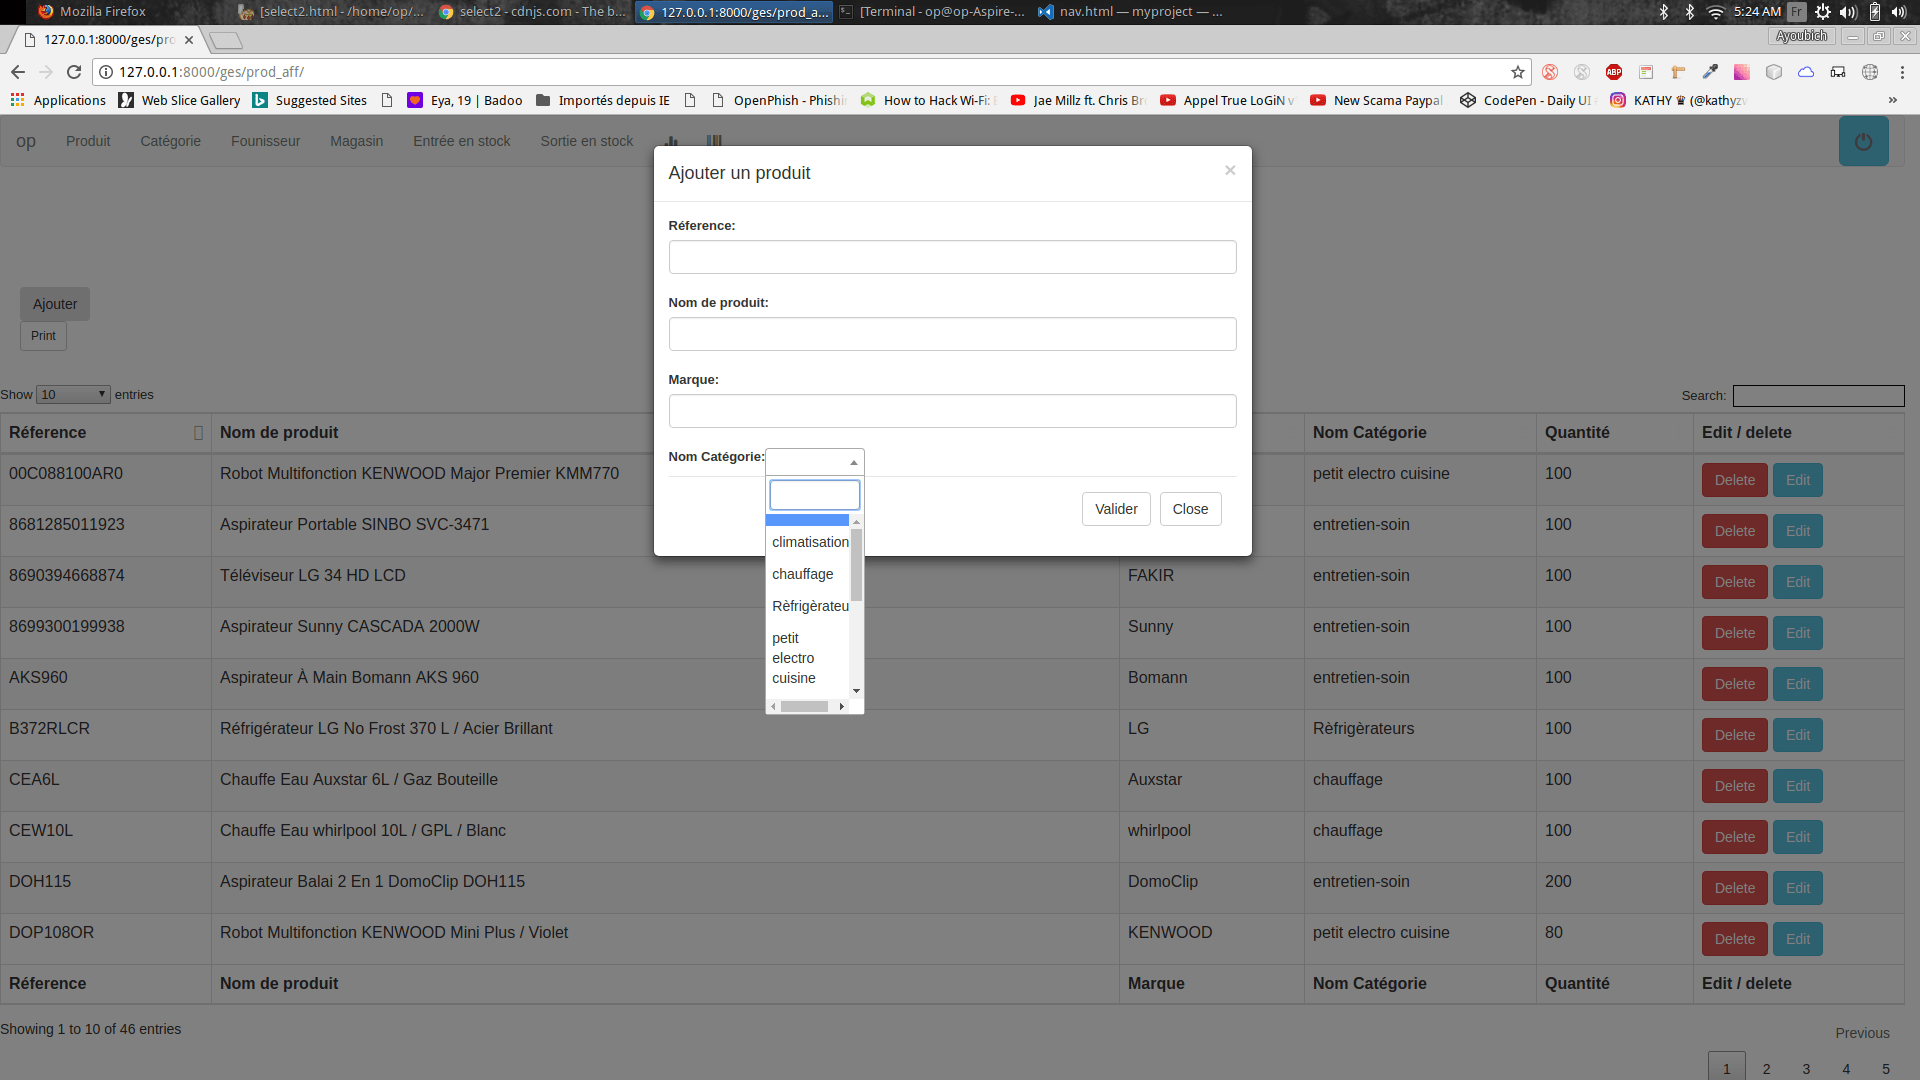
Task: Close the Ajouter un produit modal
Action: pyautogui.click(x=1230, y=170)
